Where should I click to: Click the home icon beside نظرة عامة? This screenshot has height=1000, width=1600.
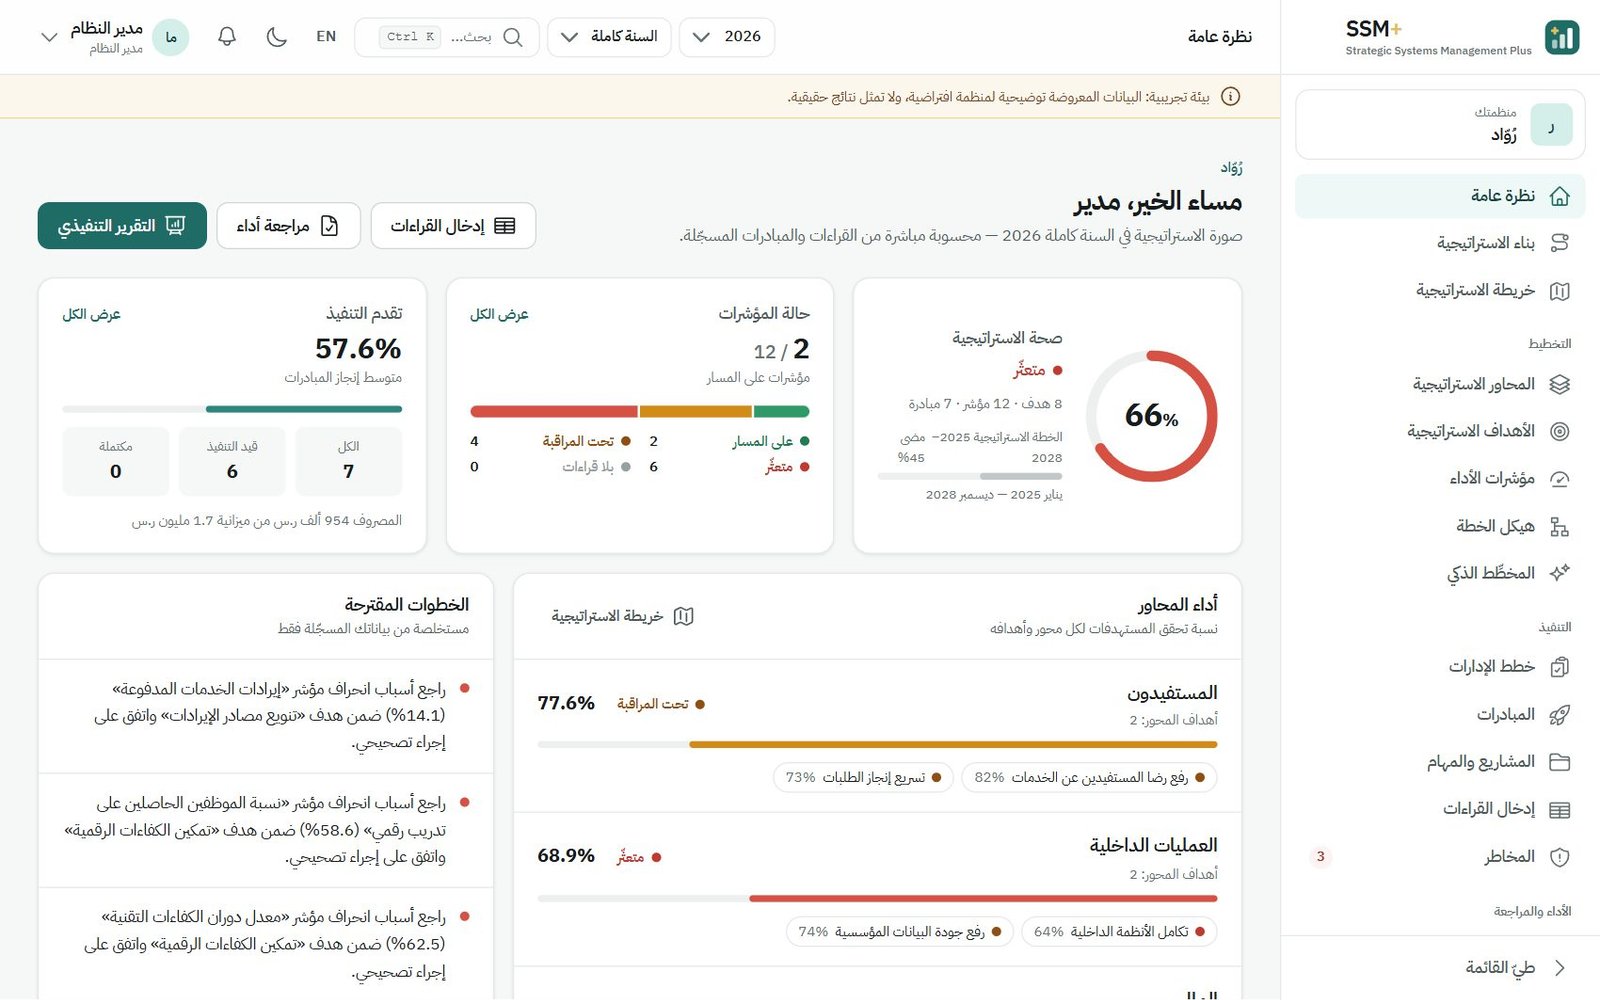[x=1559, y=196]
